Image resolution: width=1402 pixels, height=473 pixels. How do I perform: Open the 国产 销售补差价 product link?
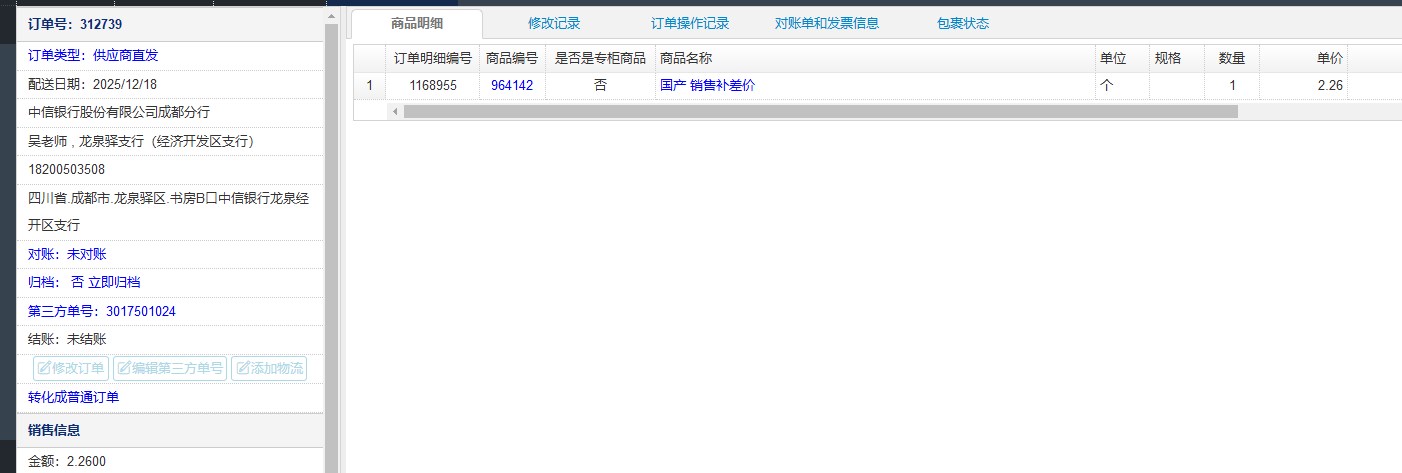pyautogui.click(x=707, y=86)
